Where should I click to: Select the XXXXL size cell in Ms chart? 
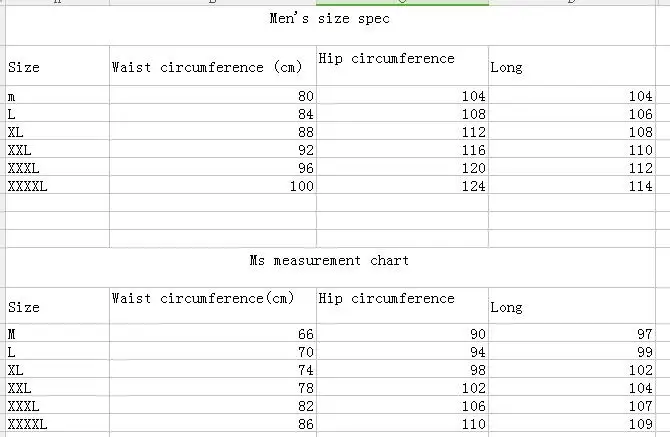57,422
